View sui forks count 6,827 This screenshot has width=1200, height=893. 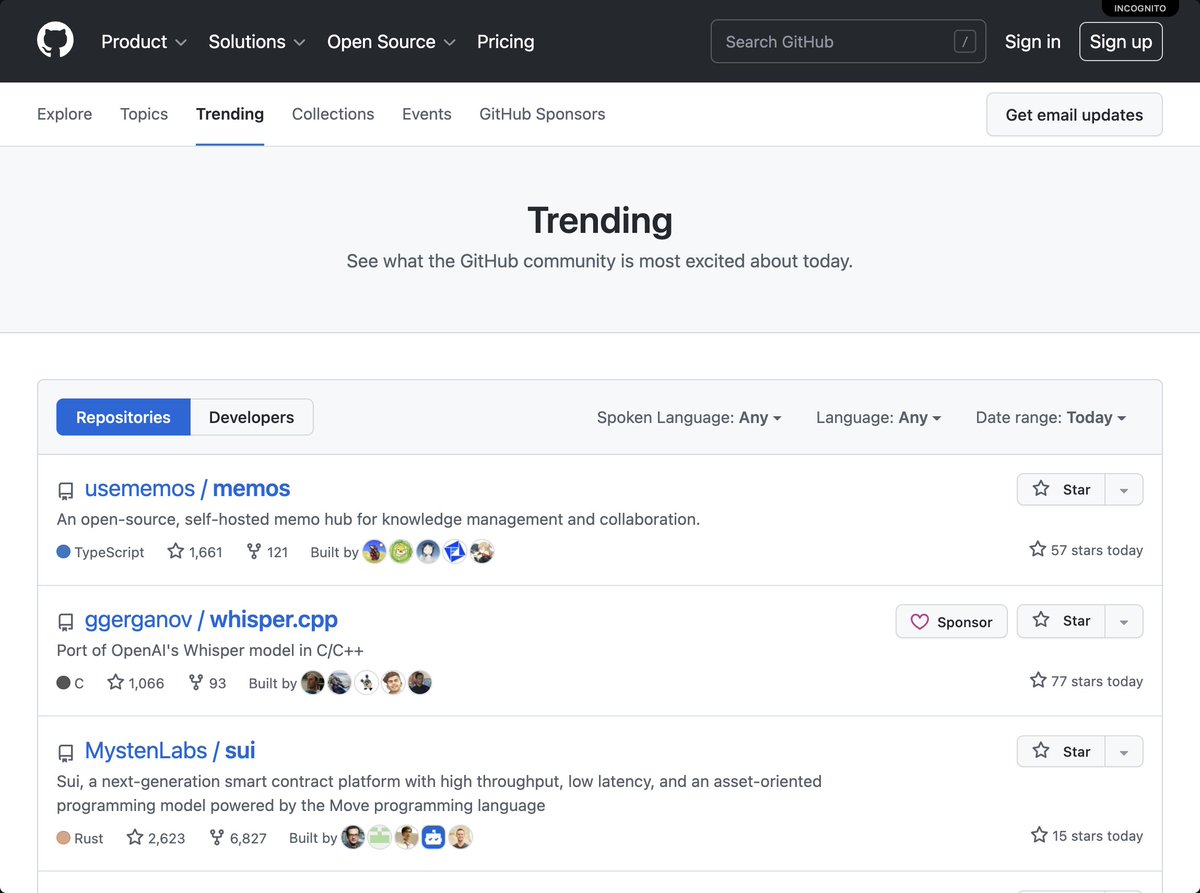pyautogui.click(x=238, y=838)
